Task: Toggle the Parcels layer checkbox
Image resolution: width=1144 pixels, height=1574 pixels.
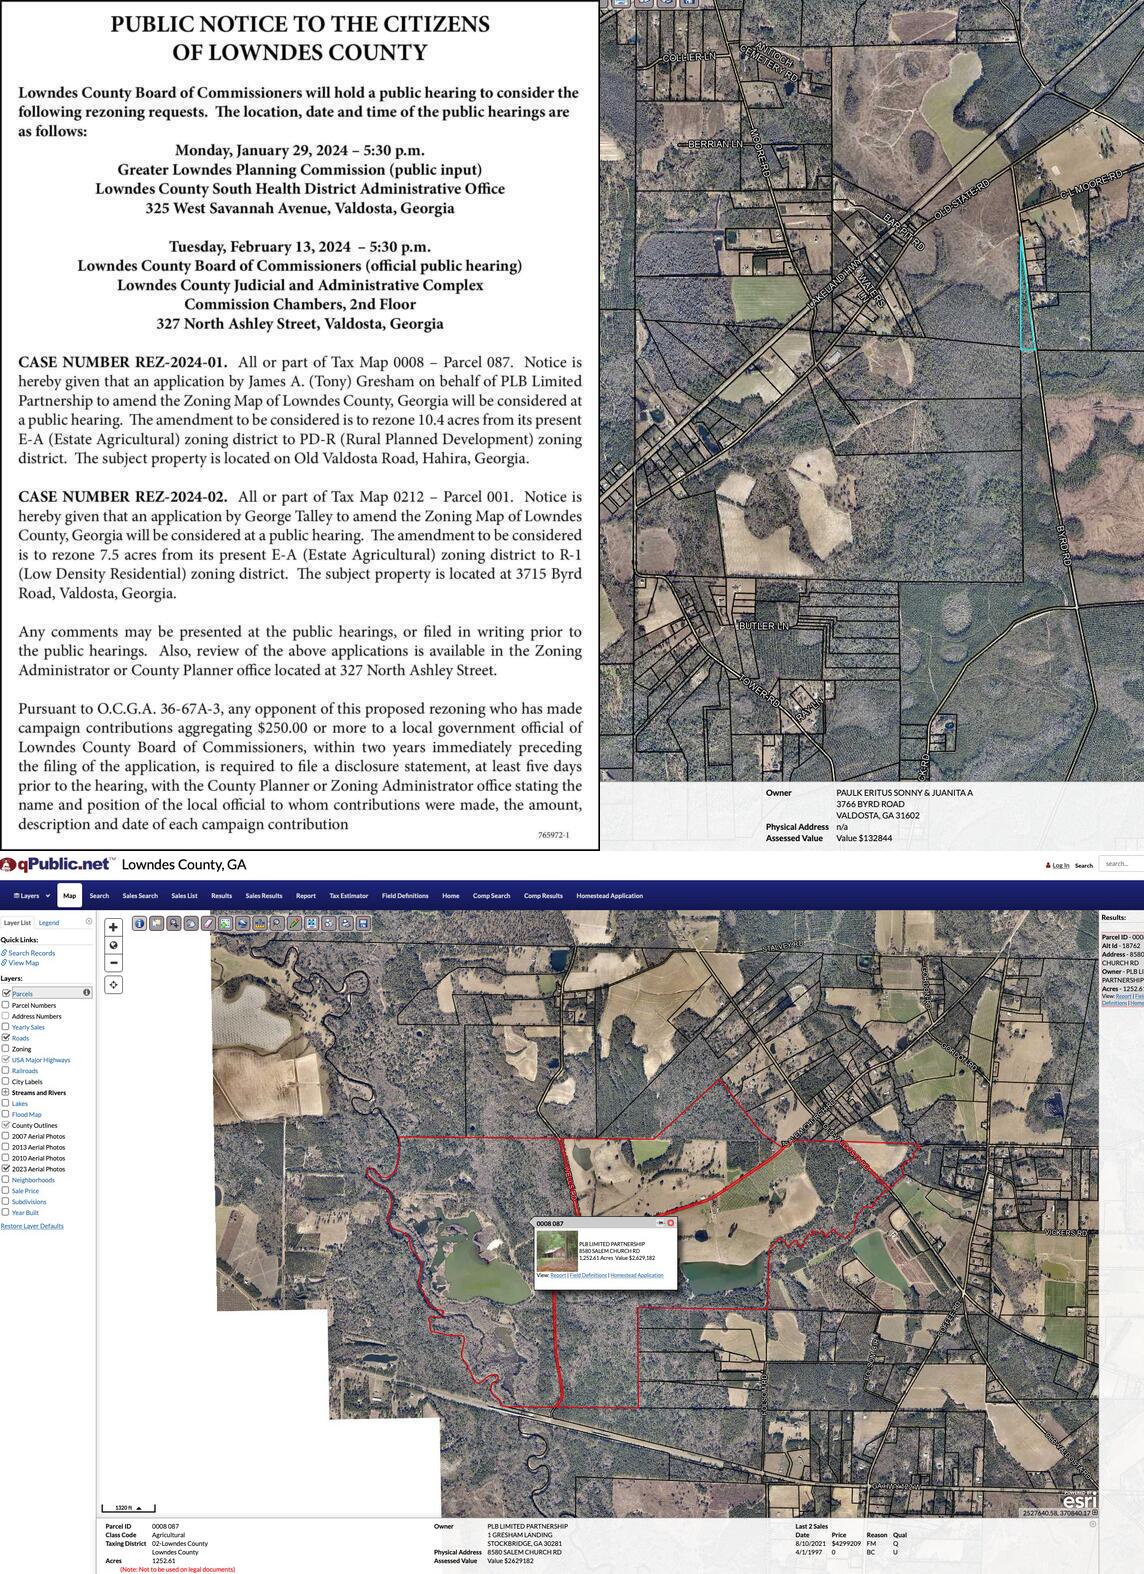Action: (6, 994)
